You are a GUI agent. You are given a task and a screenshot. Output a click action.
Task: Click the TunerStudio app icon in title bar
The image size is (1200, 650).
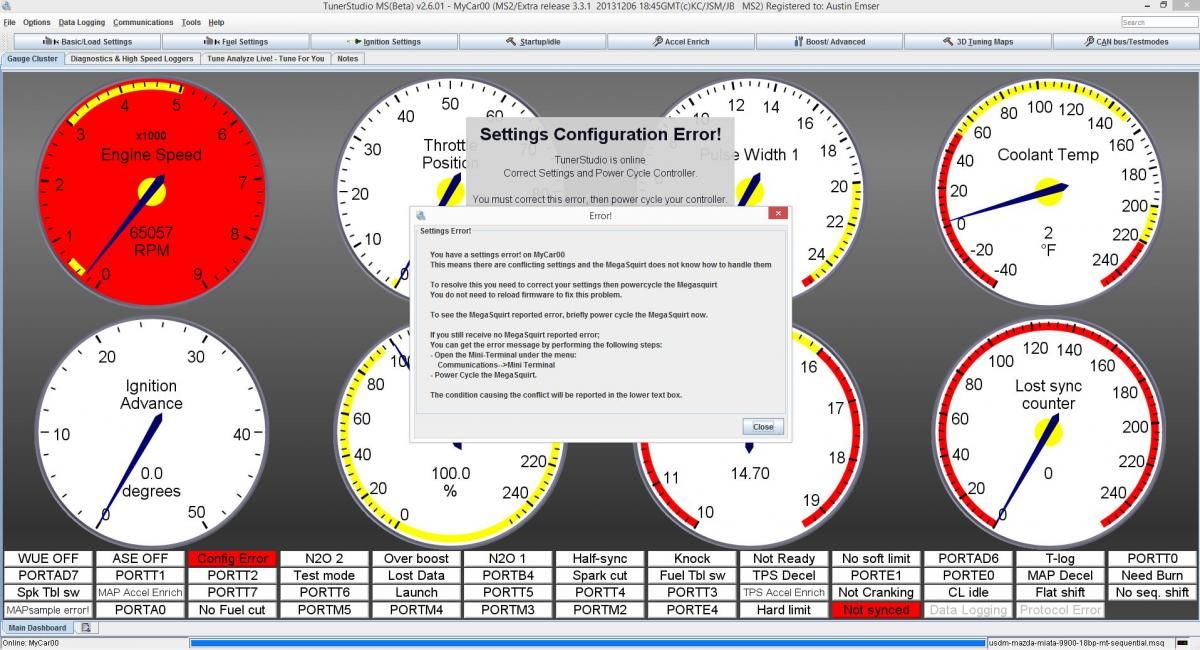7,6
